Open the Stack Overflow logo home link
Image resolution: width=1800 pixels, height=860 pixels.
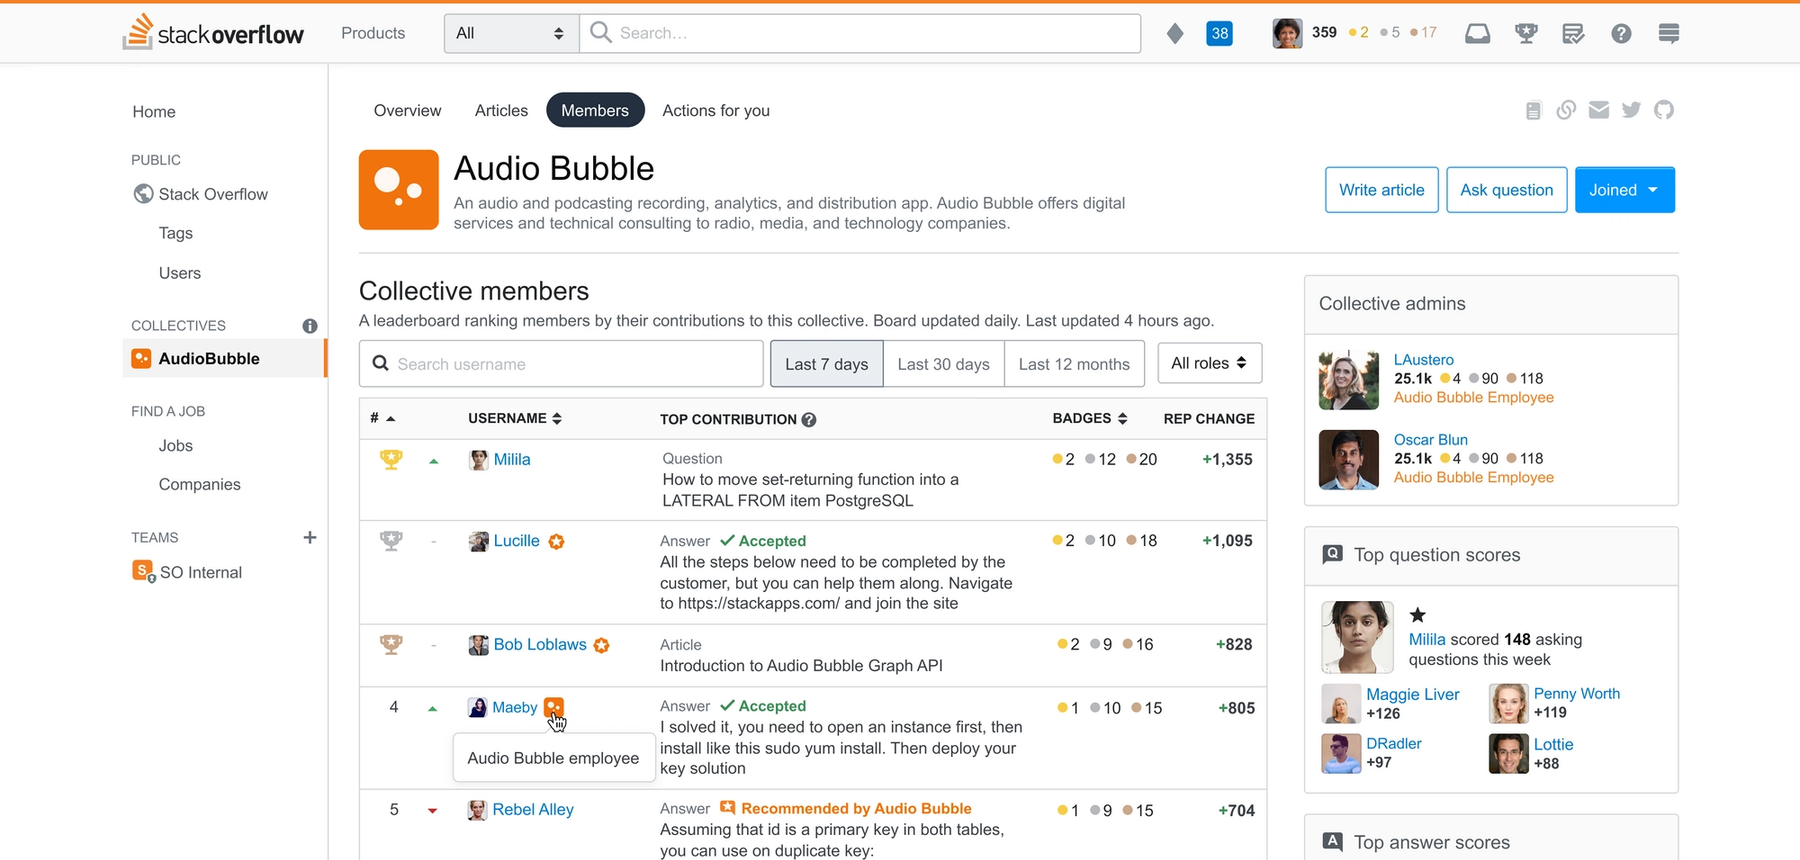point(213,33)
